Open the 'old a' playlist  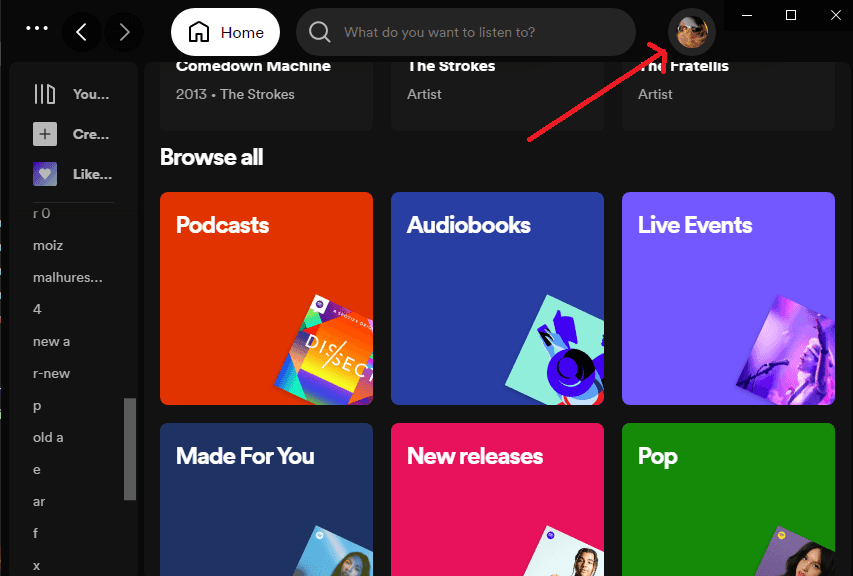[48, 437]
